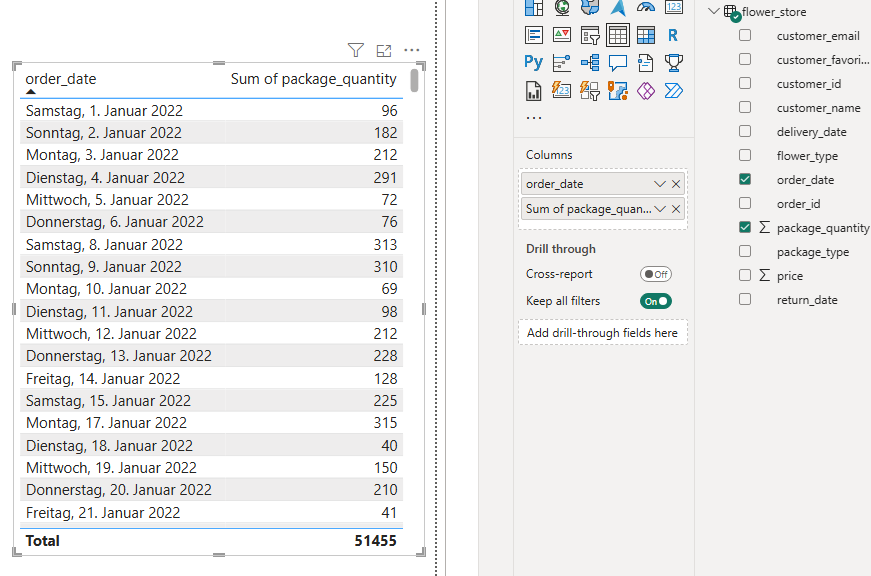Check the order_id field checkbox
Image resolution: width=871 pixels, height=576 pixels.
[x=745, y=203]
